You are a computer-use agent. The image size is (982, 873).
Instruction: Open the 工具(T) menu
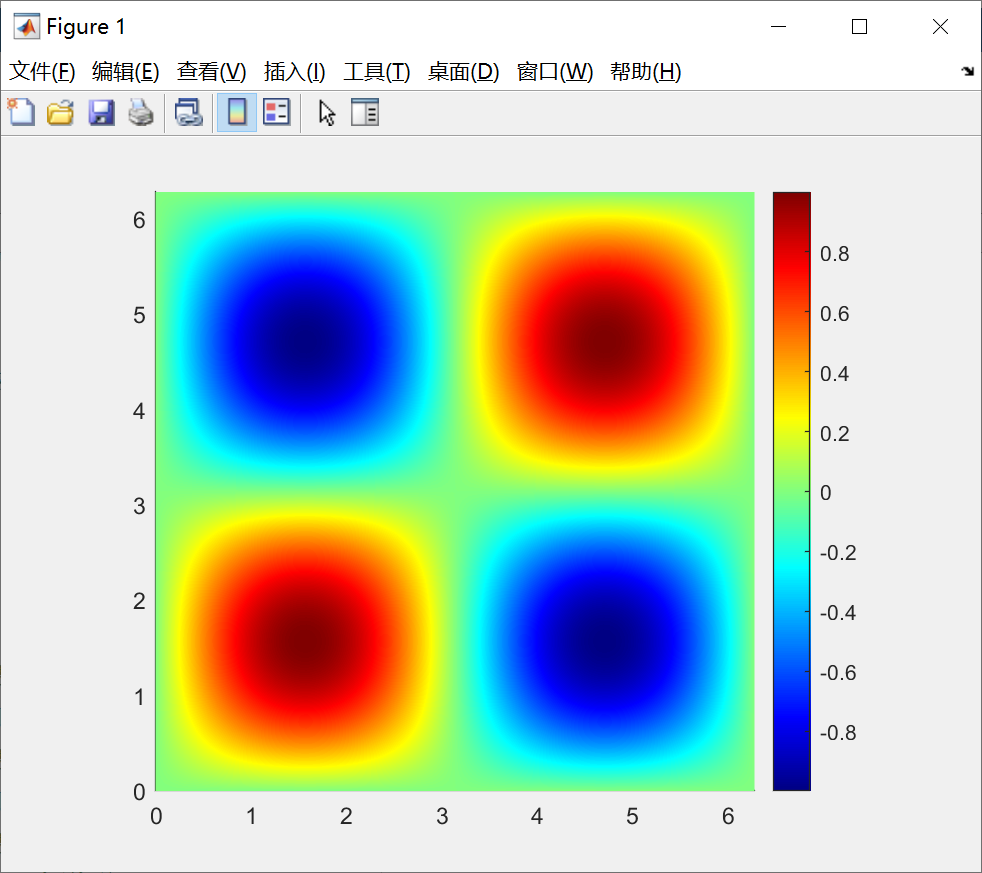pyautogui.click(x=376, y=71)
